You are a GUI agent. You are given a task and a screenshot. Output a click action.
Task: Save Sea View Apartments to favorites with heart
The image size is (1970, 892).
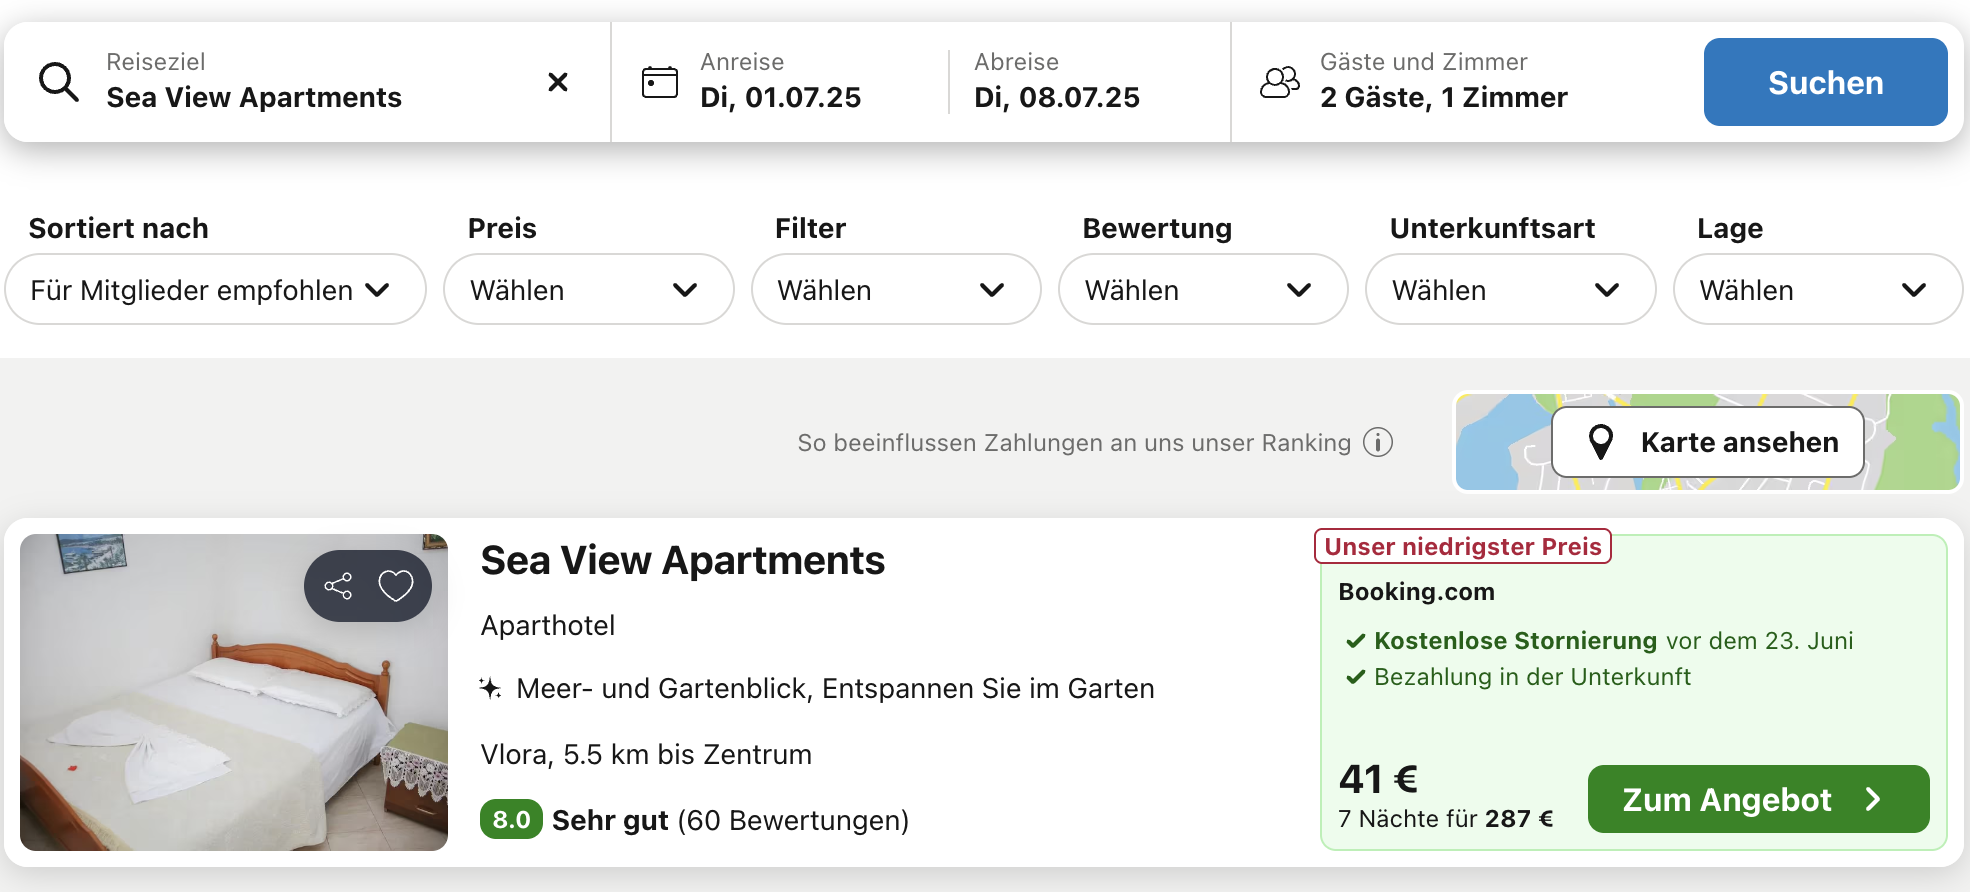396,586
